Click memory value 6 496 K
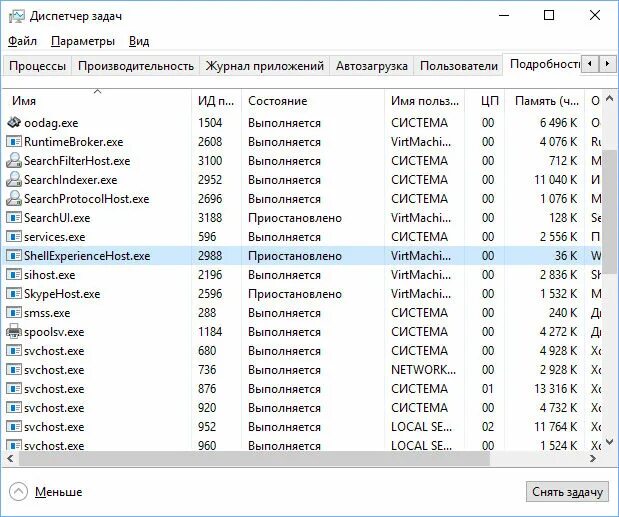The image size is (619, 517). [x=559, y=123]
